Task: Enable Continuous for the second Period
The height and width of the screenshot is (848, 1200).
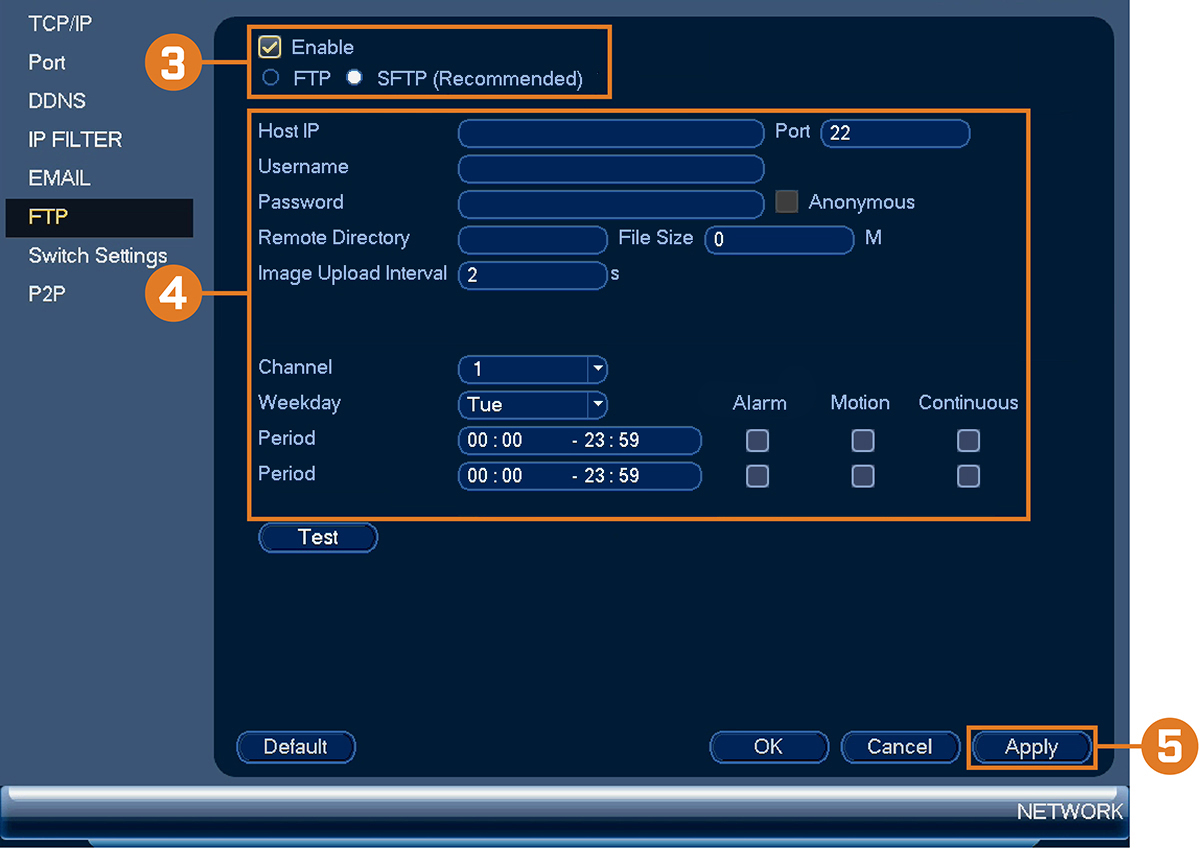Action: coord(968,476)
